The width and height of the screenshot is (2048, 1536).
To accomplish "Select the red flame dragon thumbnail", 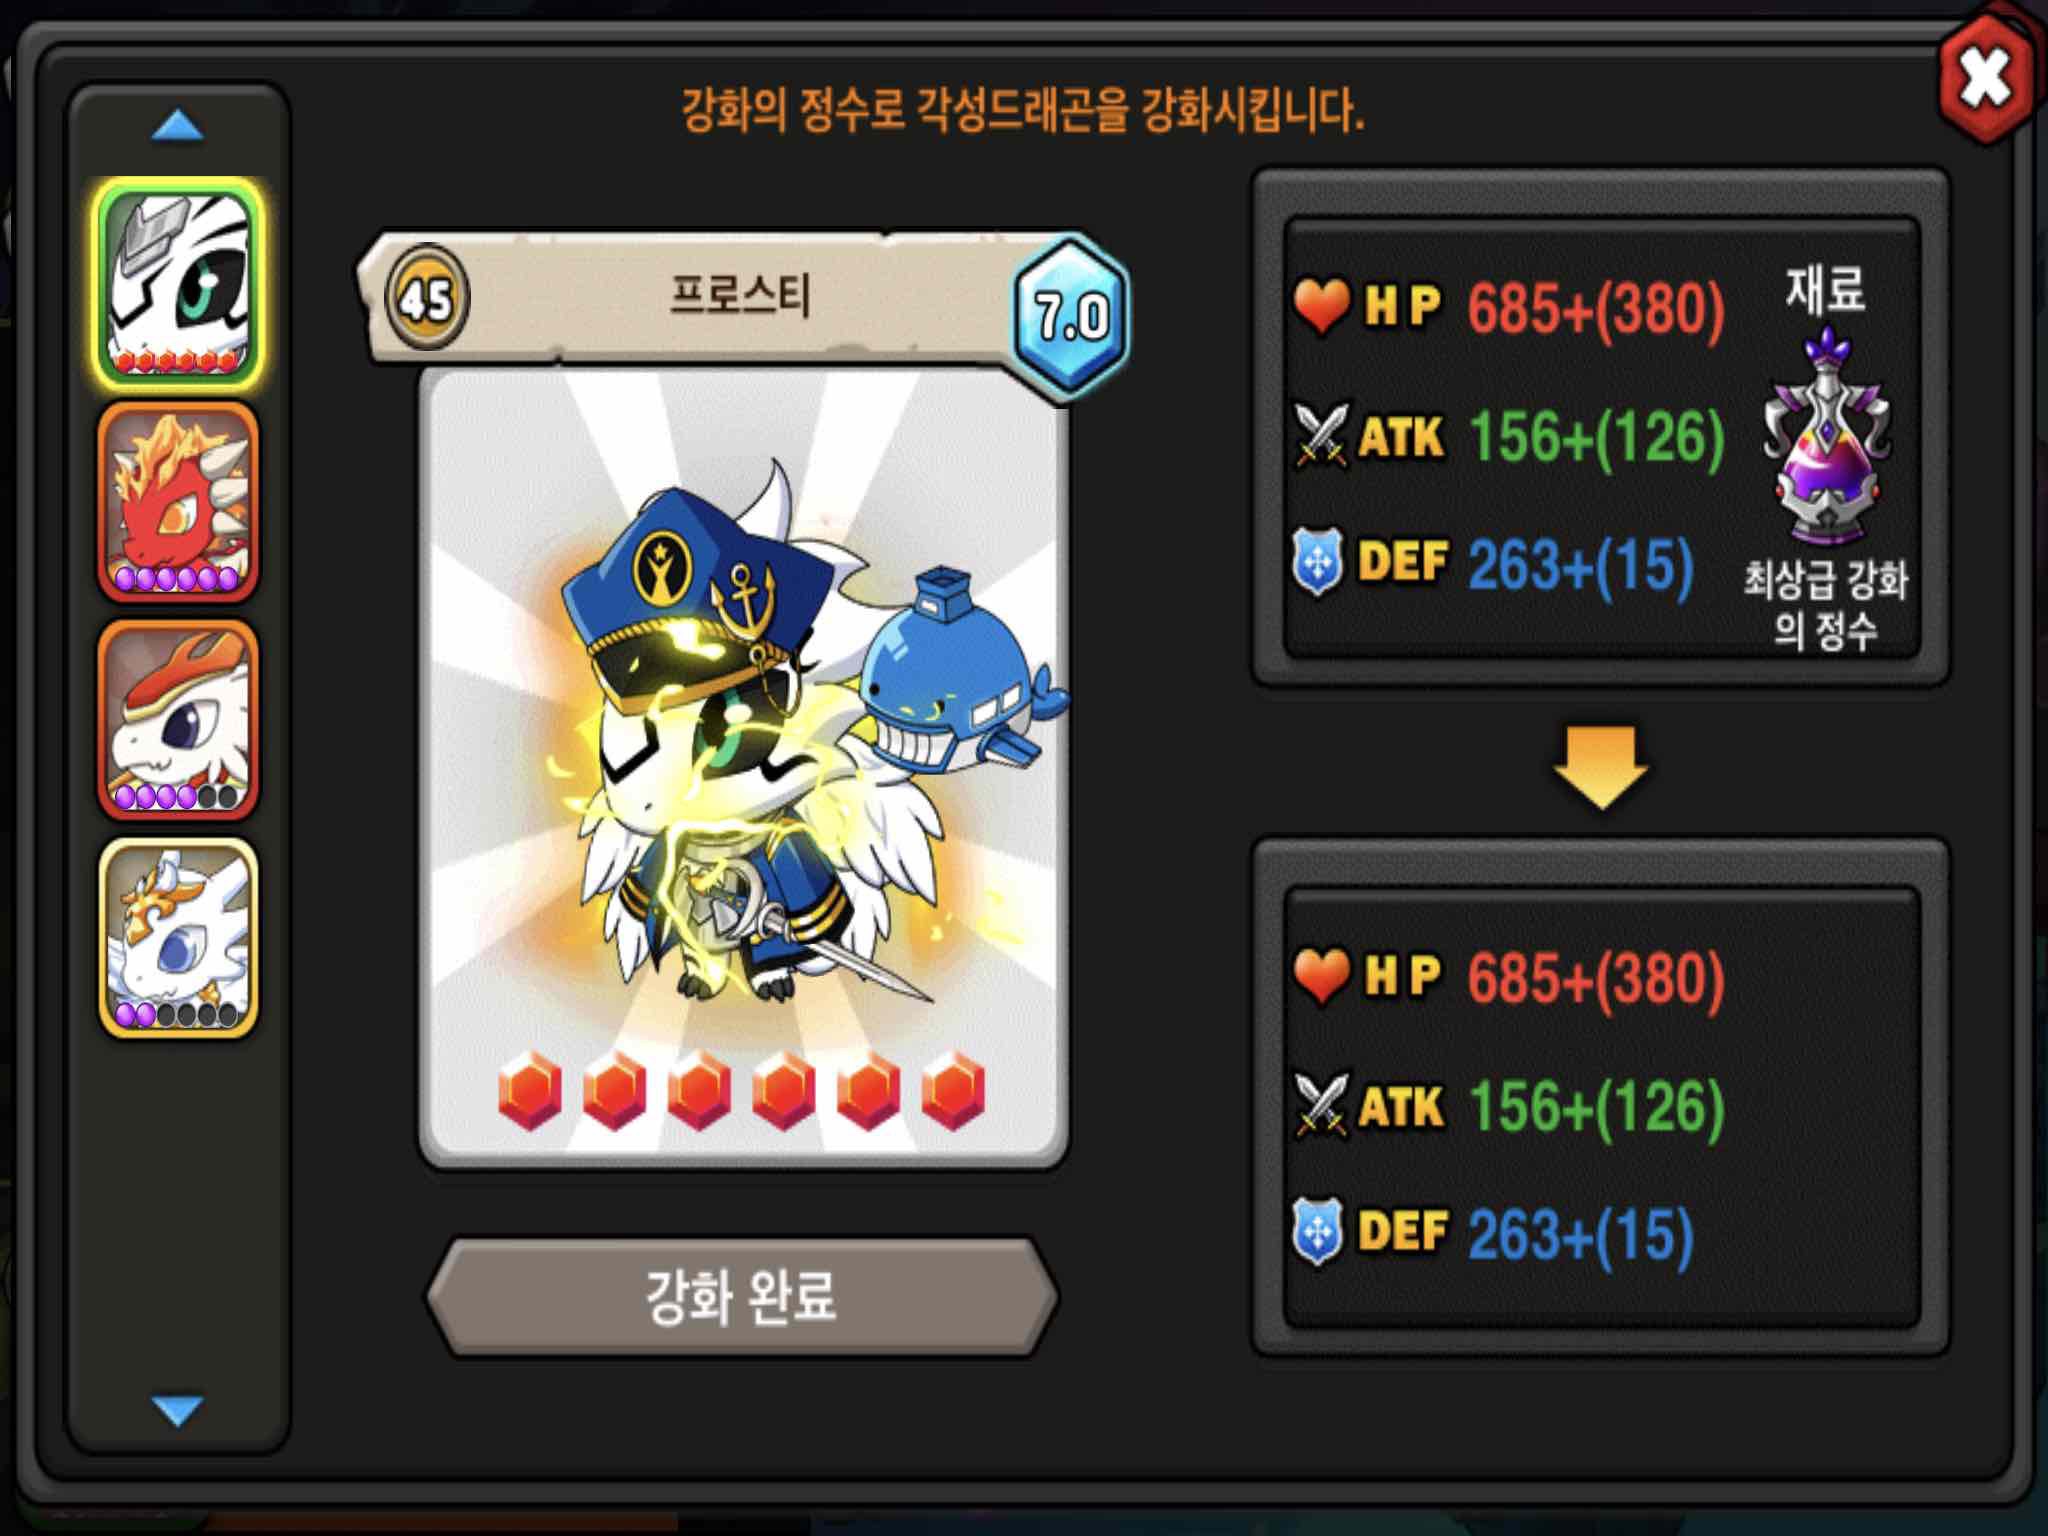I will [179, 502].
